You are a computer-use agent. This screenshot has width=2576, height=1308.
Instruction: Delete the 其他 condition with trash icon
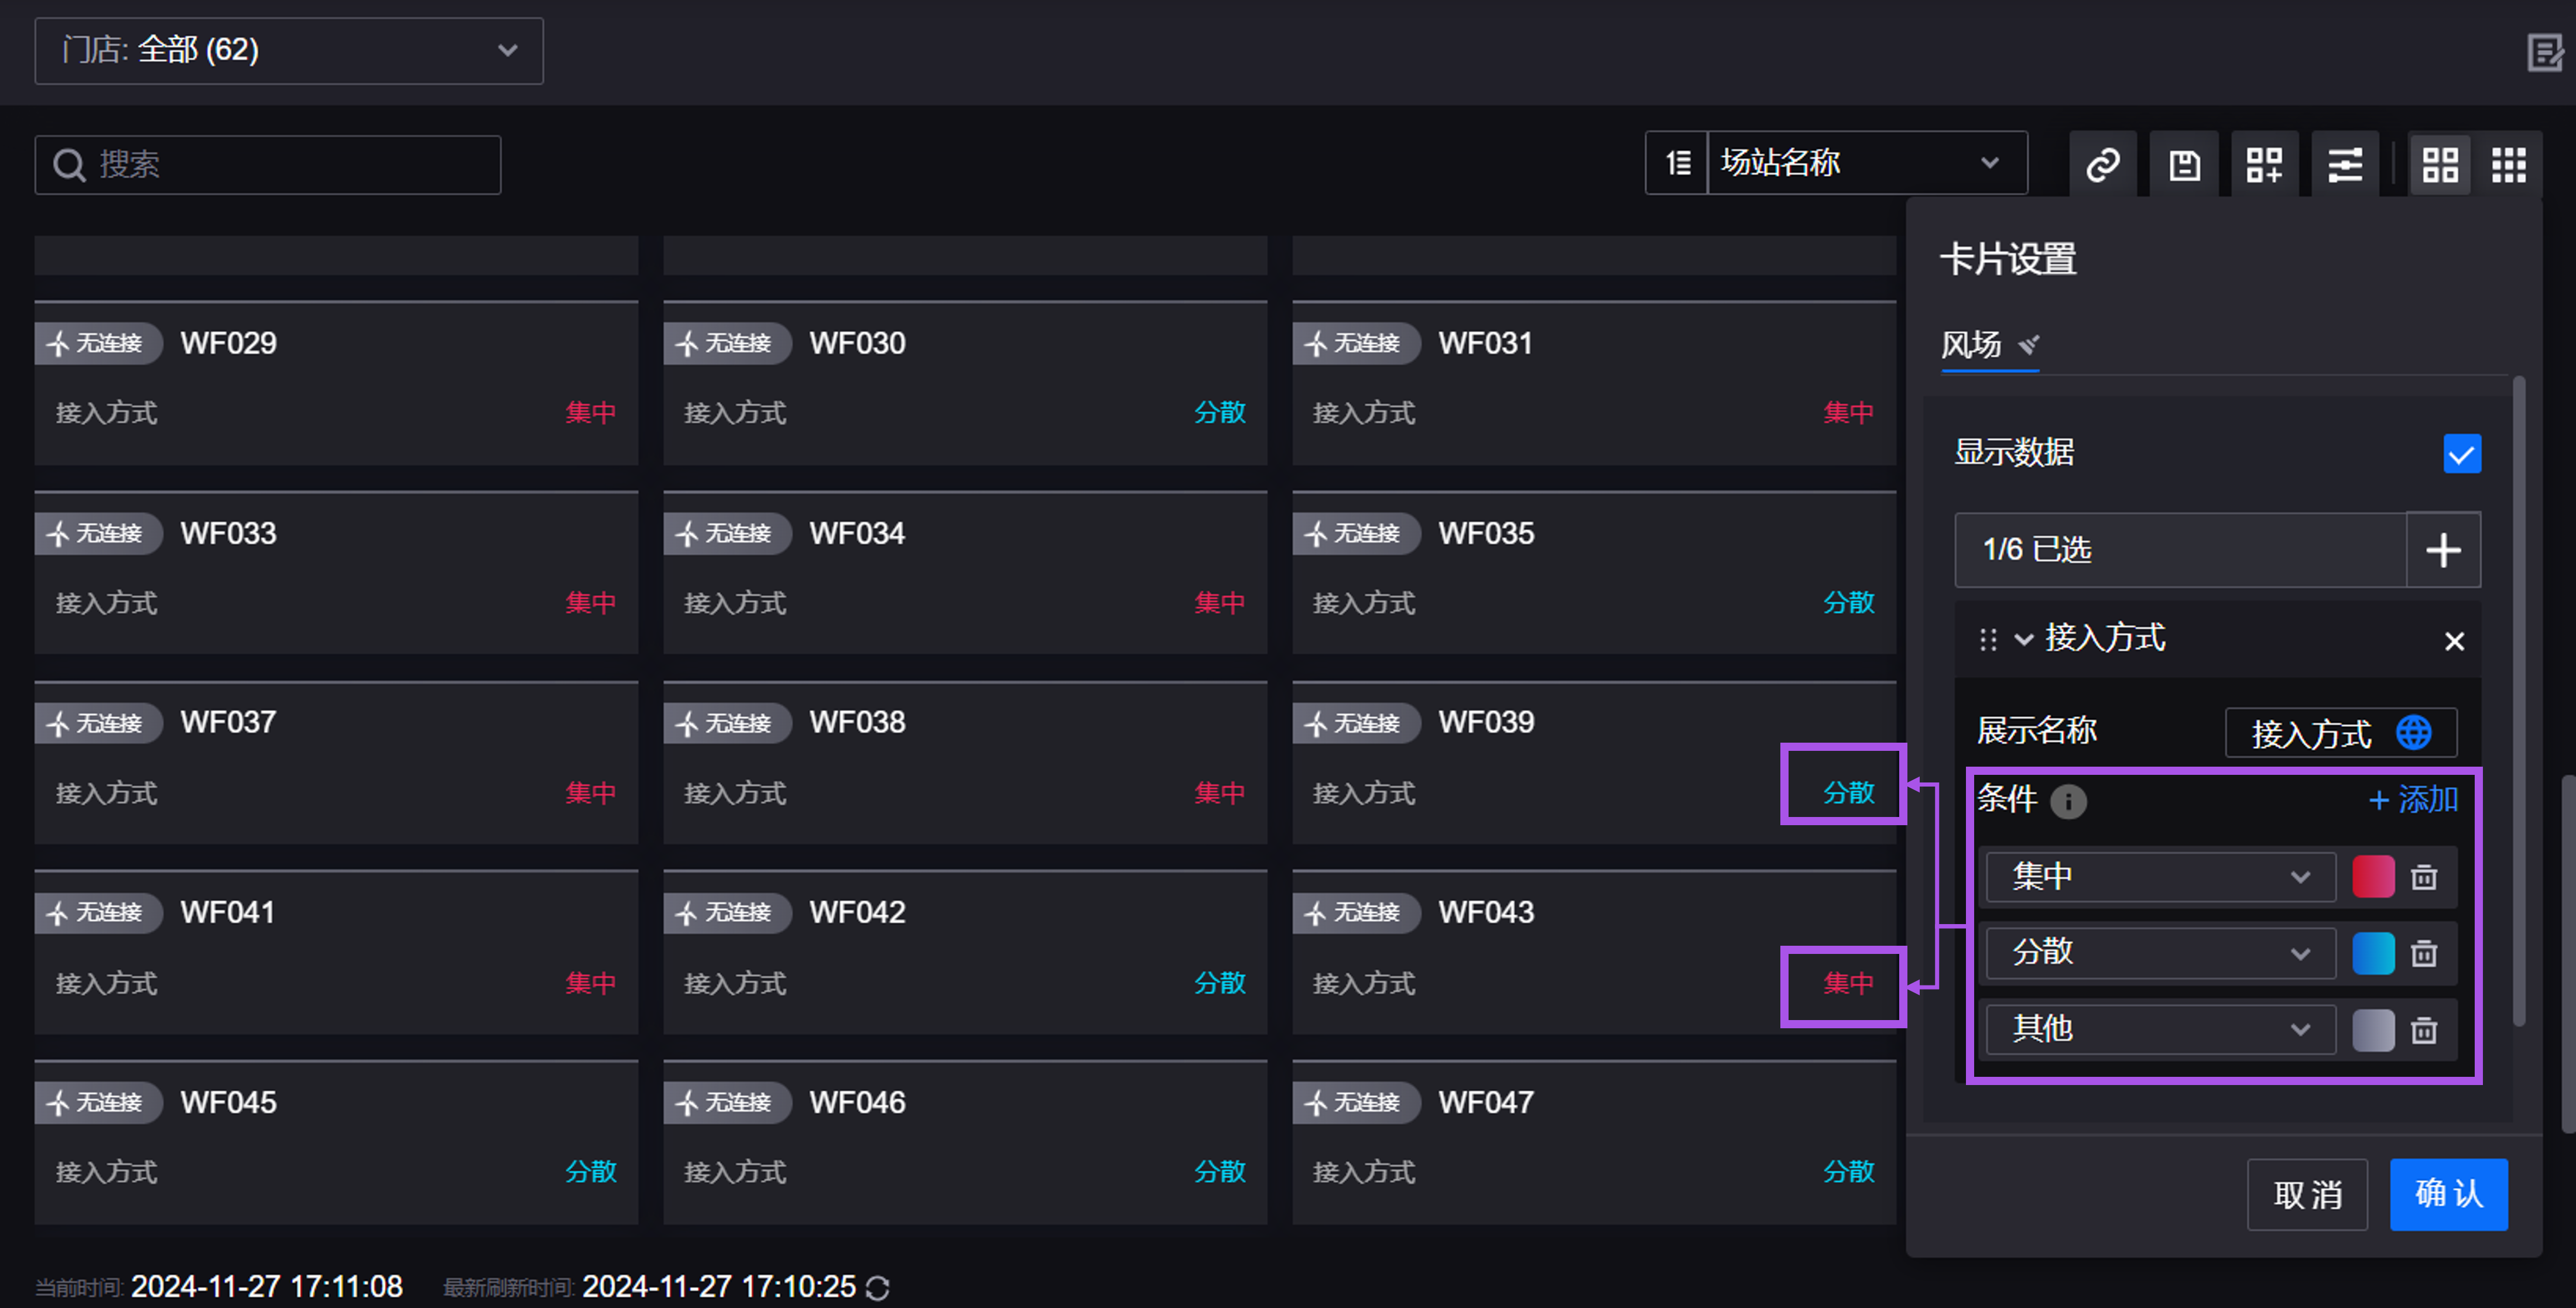click(x=2424, y=1030)
